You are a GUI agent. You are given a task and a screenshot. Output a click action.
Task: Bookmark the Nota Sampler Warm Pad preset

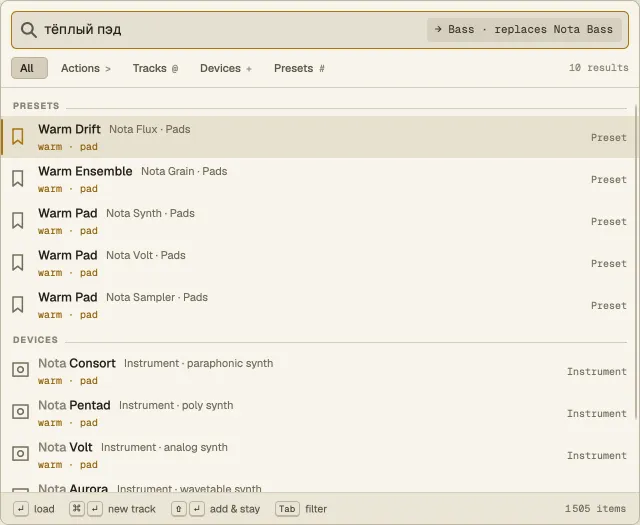(18, 305)
